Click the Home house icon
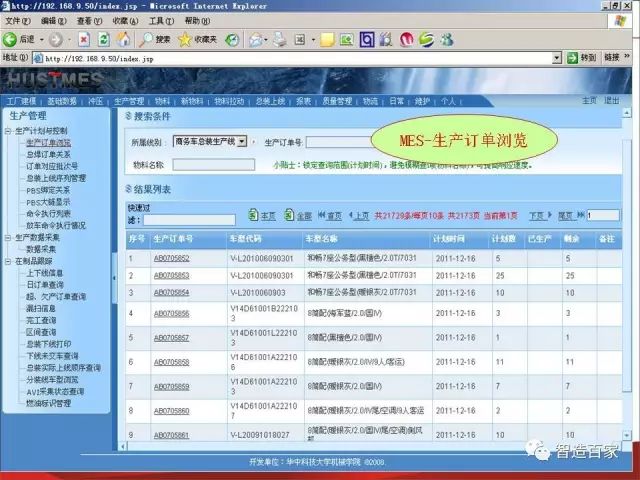 pyautogui.click(x=123, y=40)
